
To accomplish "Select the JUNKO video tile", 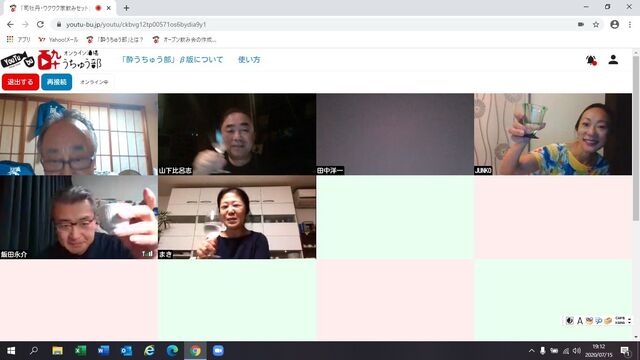I will point(553,134).
